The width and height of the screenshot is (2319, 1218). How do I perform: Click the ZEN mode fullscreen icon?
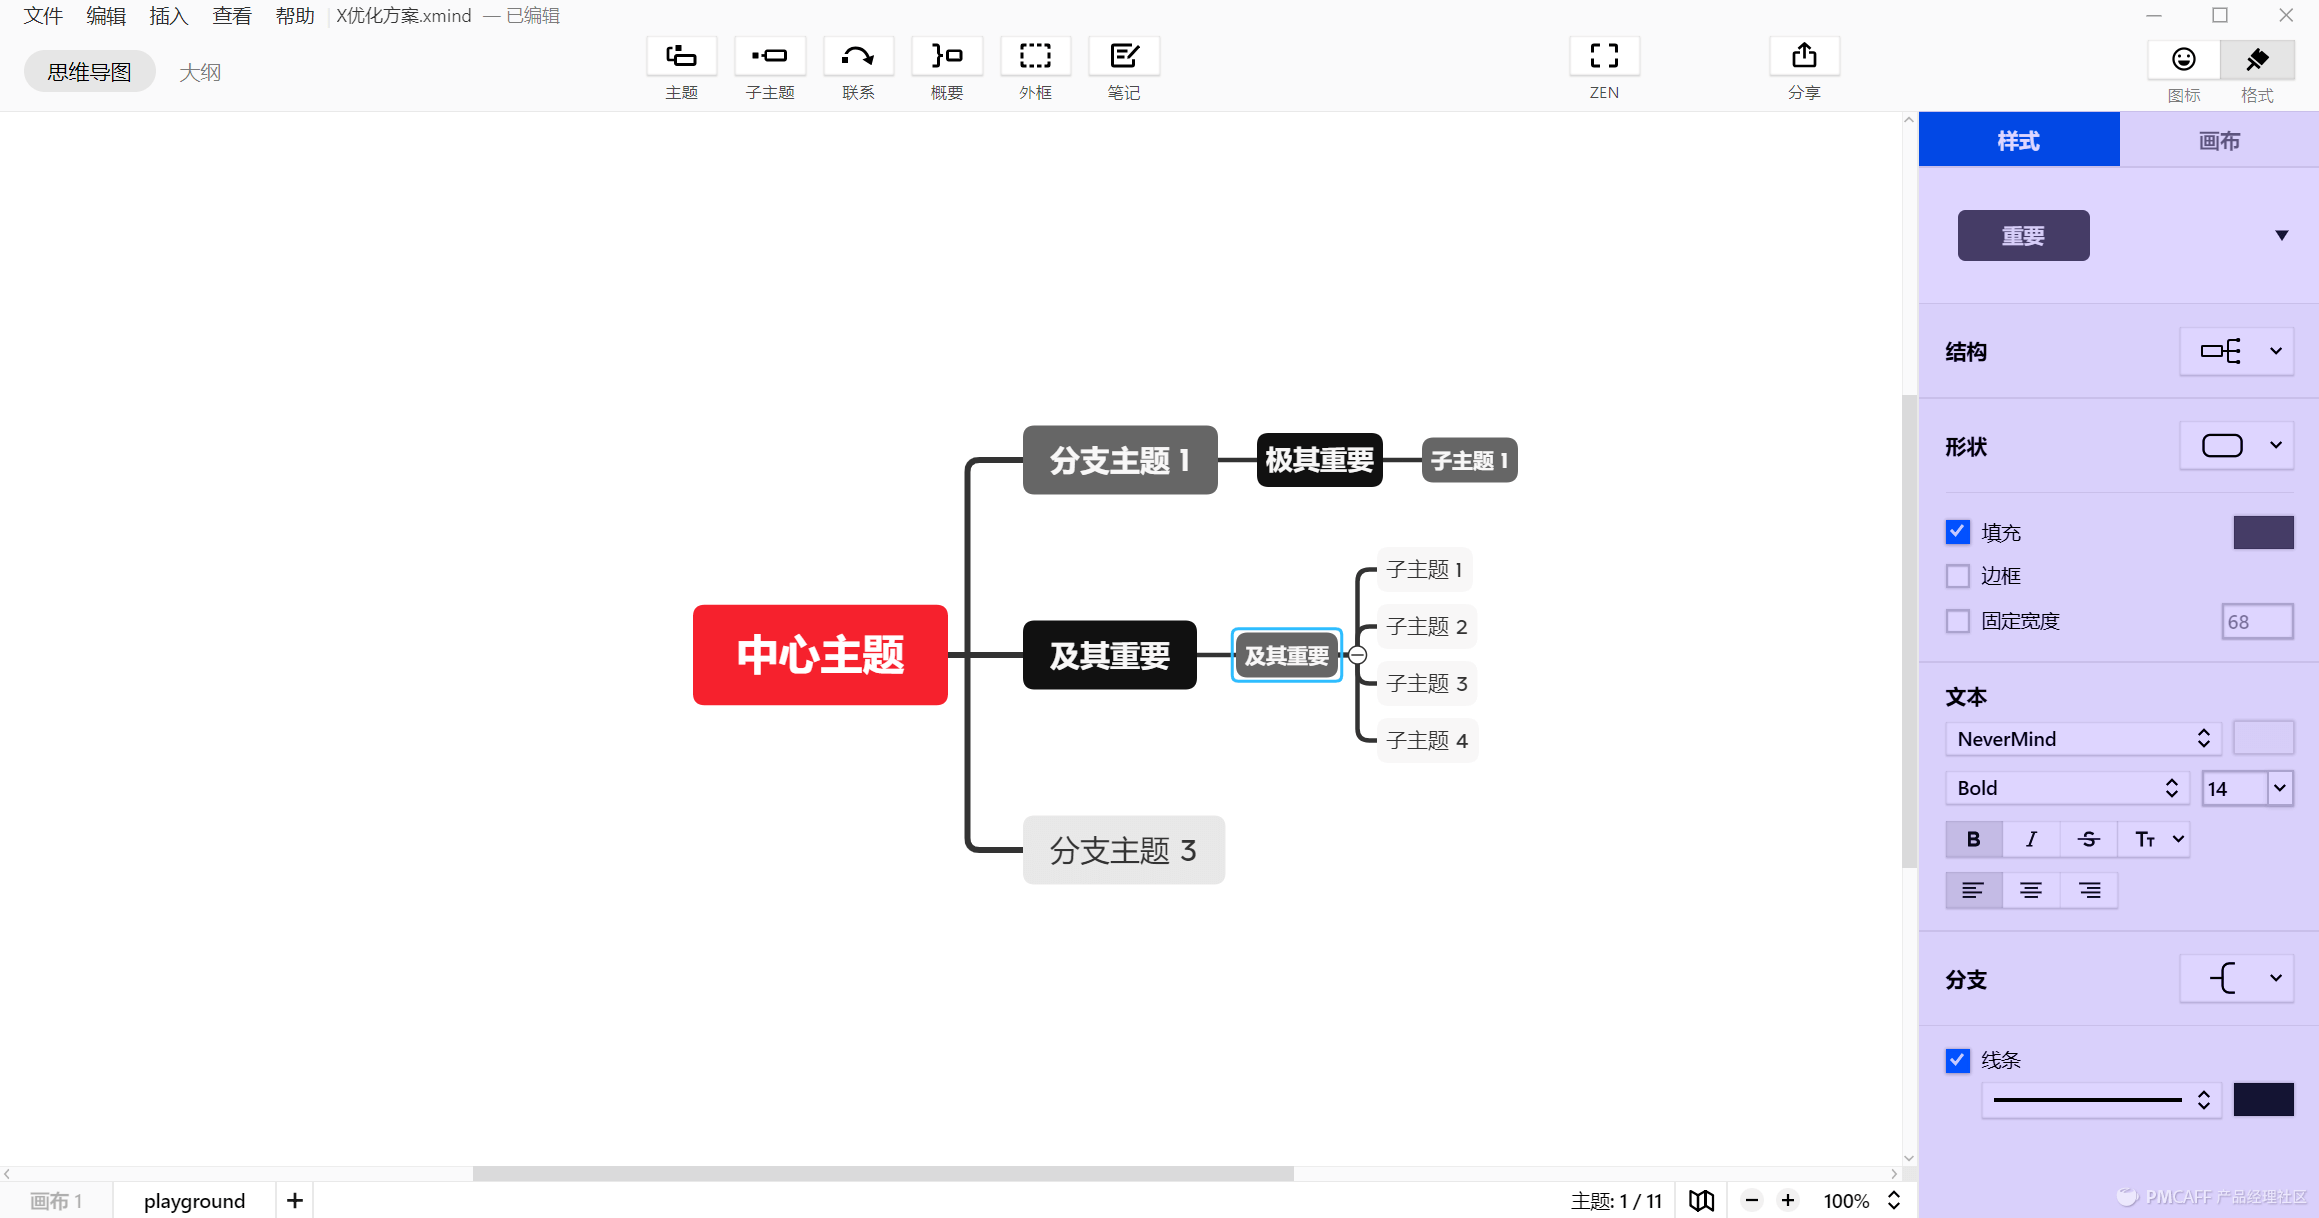pos(1604,57)
